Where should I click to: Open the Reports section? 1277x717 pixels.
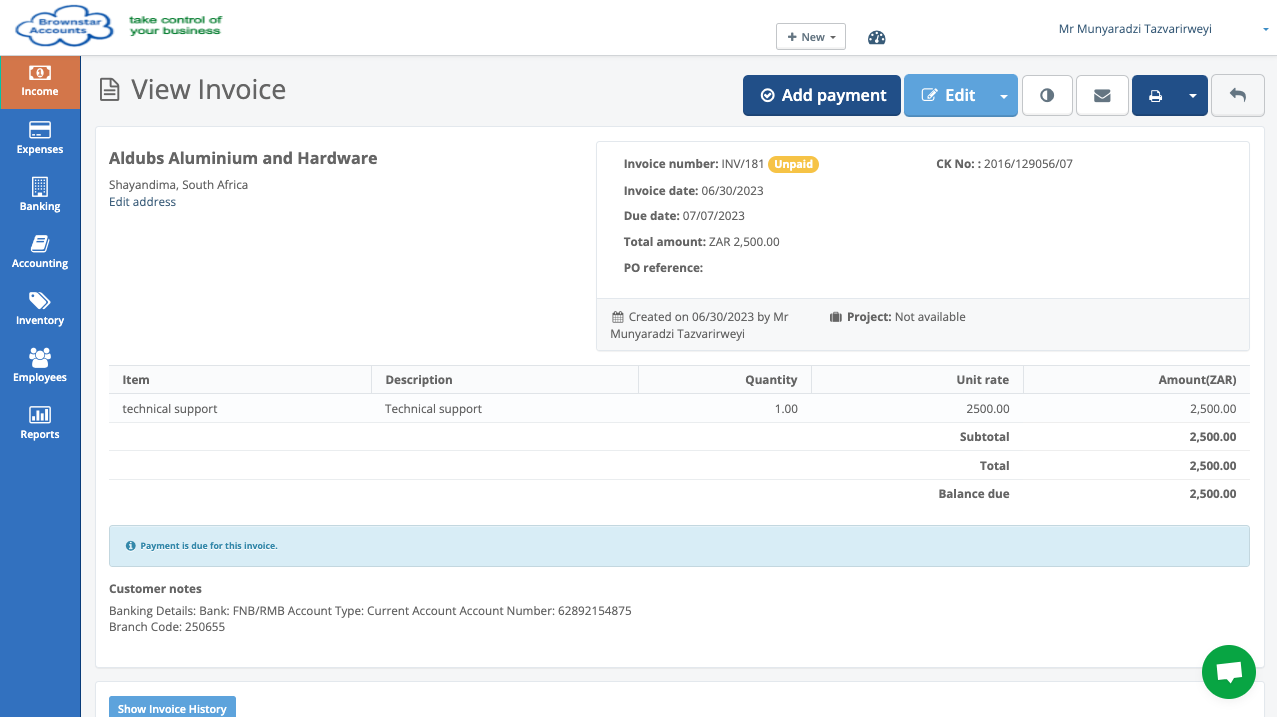point(40,423)
